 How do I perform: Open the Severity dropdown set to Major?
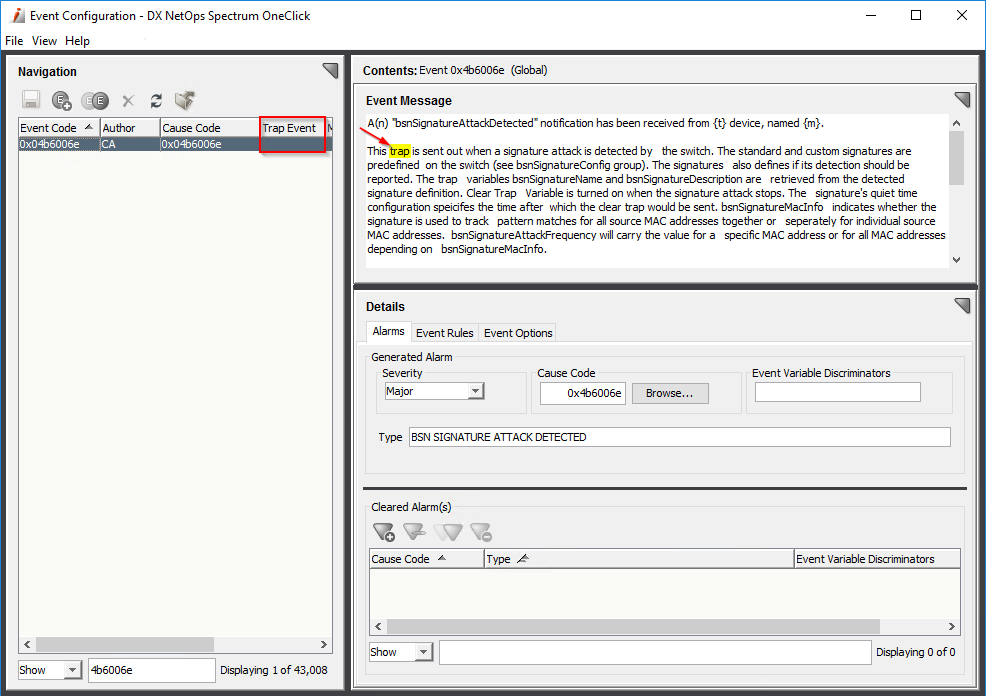(x=434, y=391)
